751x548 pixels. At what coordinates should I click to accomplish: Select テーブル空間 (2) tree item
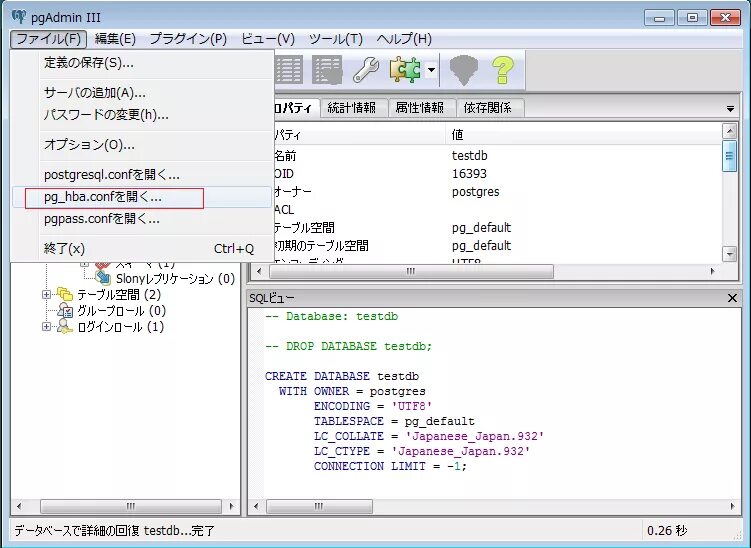[119, 295]
